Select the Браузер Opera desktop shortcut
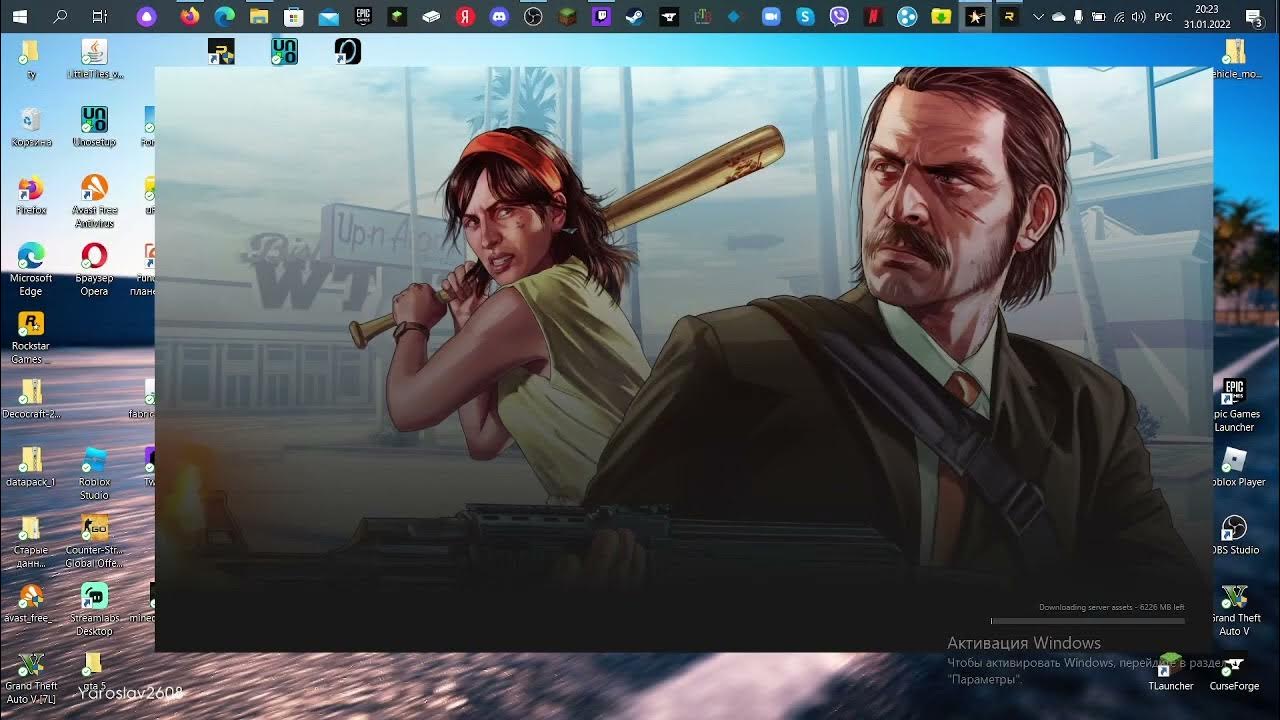This screenshot has width=1280, height=720. click(x=94, y=269)
